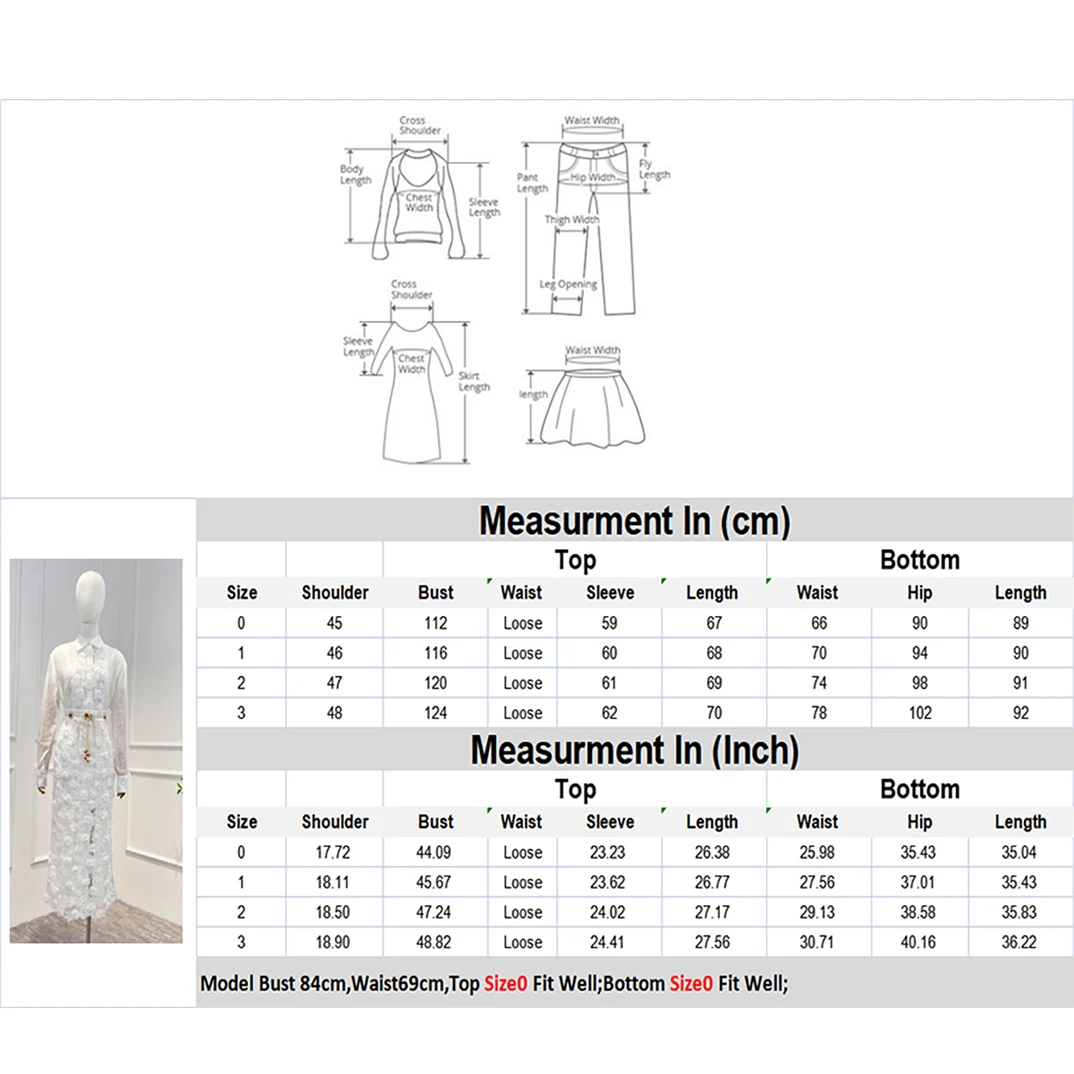Click the bust value 112 in cm table
This screenshot has width=1074, height=1074.
tap(436, 623)
